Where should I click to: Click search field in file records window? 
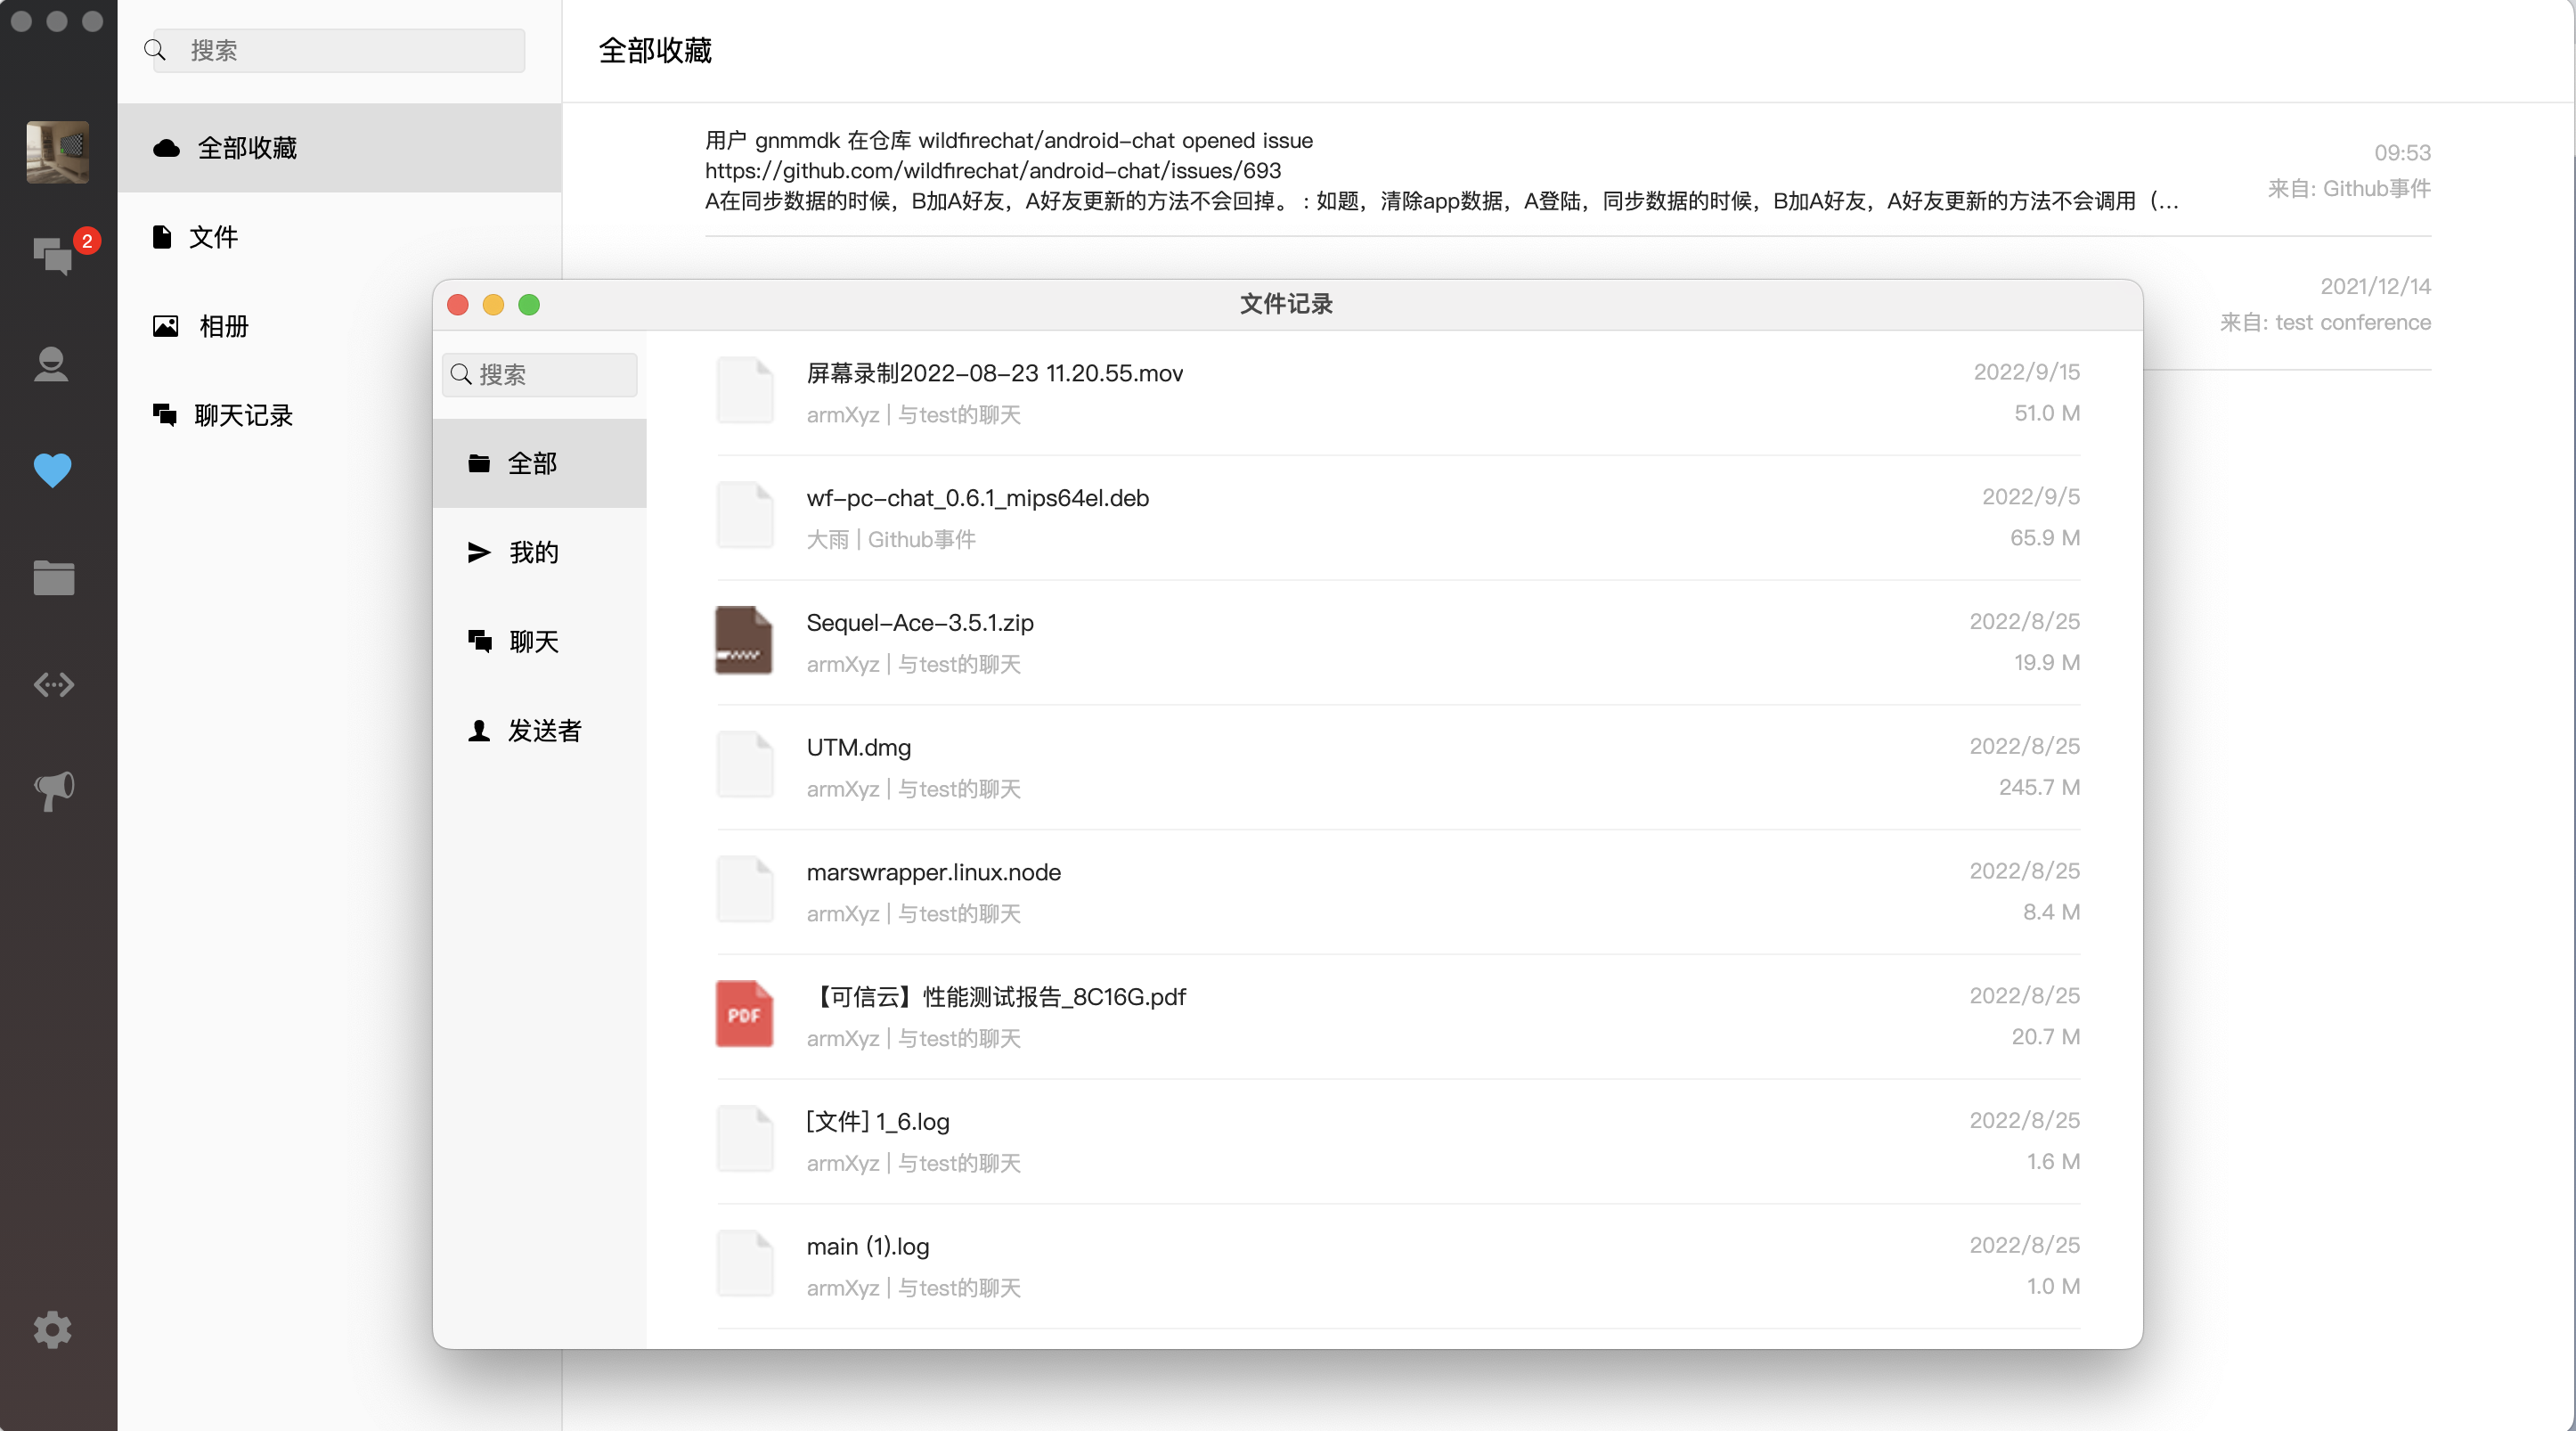[552, 374]
